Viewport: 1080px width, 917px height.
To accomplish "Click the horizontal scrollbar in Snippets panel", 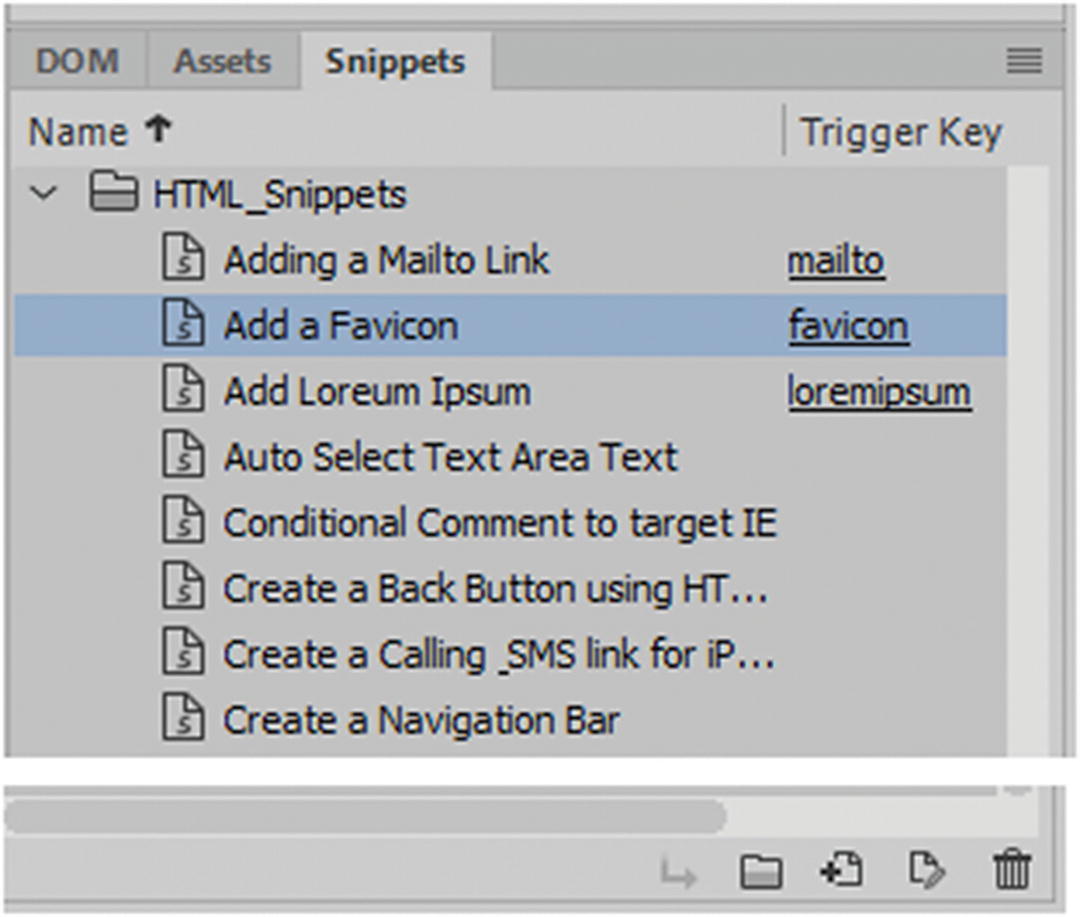I will 365,817.
